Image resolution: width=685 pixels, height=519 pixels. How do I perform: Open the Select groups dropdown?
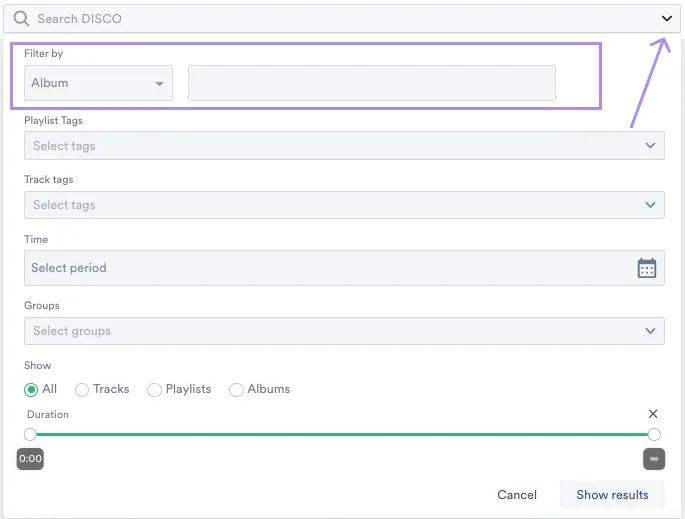(x=344, y=331)
